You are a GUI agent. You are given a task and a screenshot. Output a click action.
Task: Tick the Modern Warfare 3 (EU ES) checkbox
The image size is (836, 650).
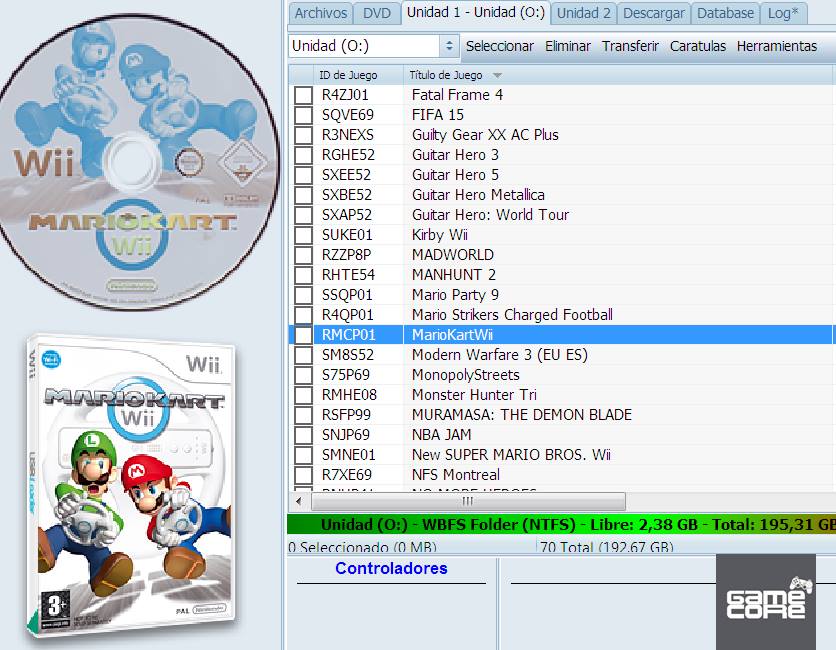(303, 355)
